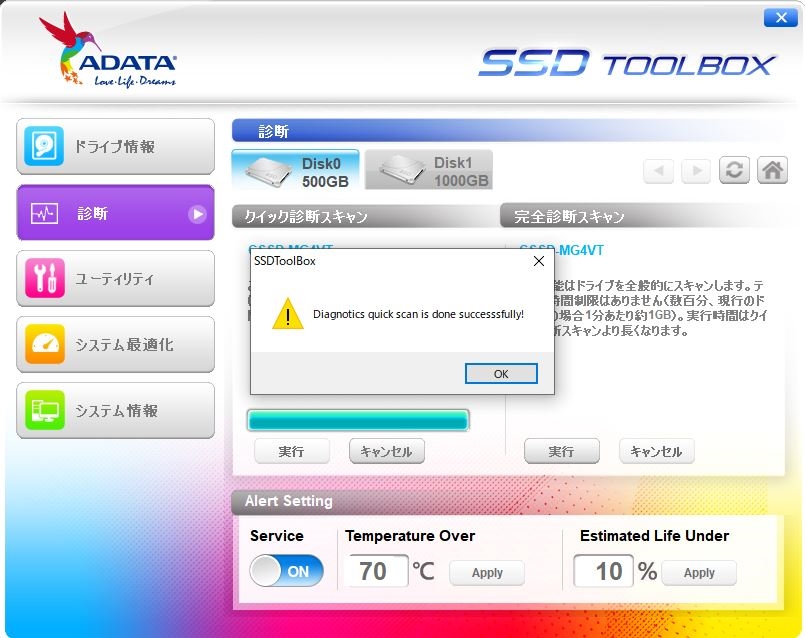Click the 完全診断スキャン header

click(643, 217)
